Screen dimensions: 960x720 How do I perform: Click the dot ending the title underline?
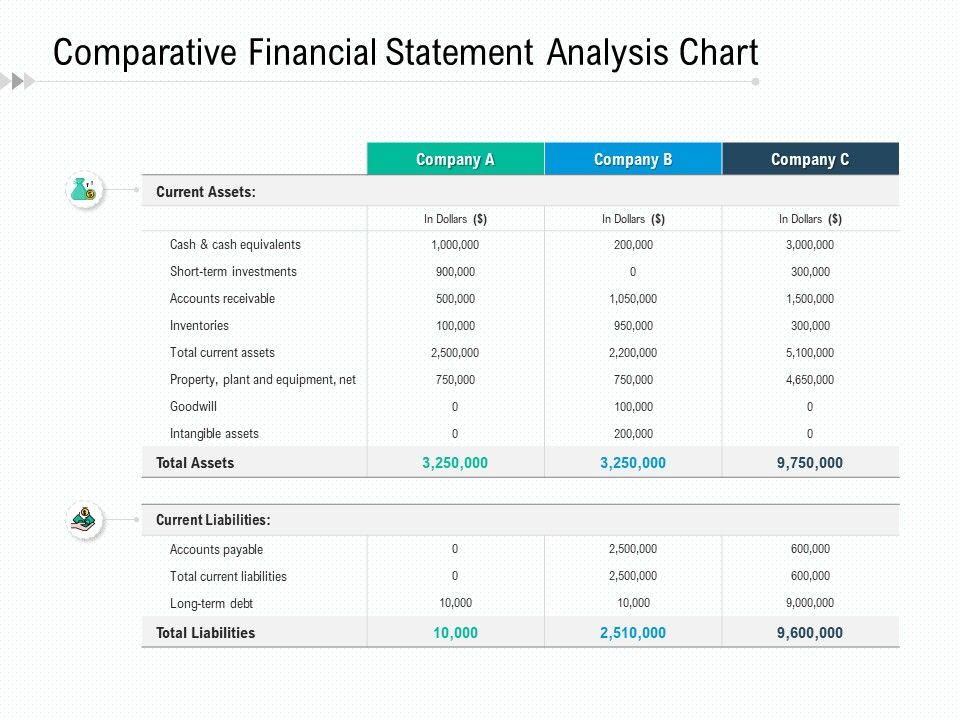(x=755, y=82)
